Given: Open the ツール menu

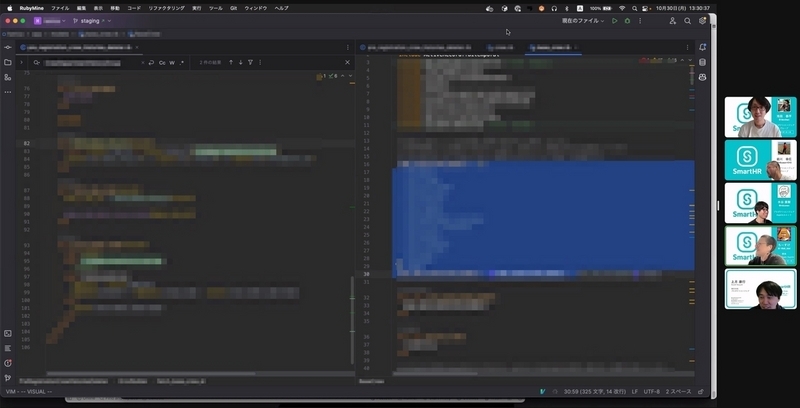Looking at the screenshot, I should click(x=216, y=8).
